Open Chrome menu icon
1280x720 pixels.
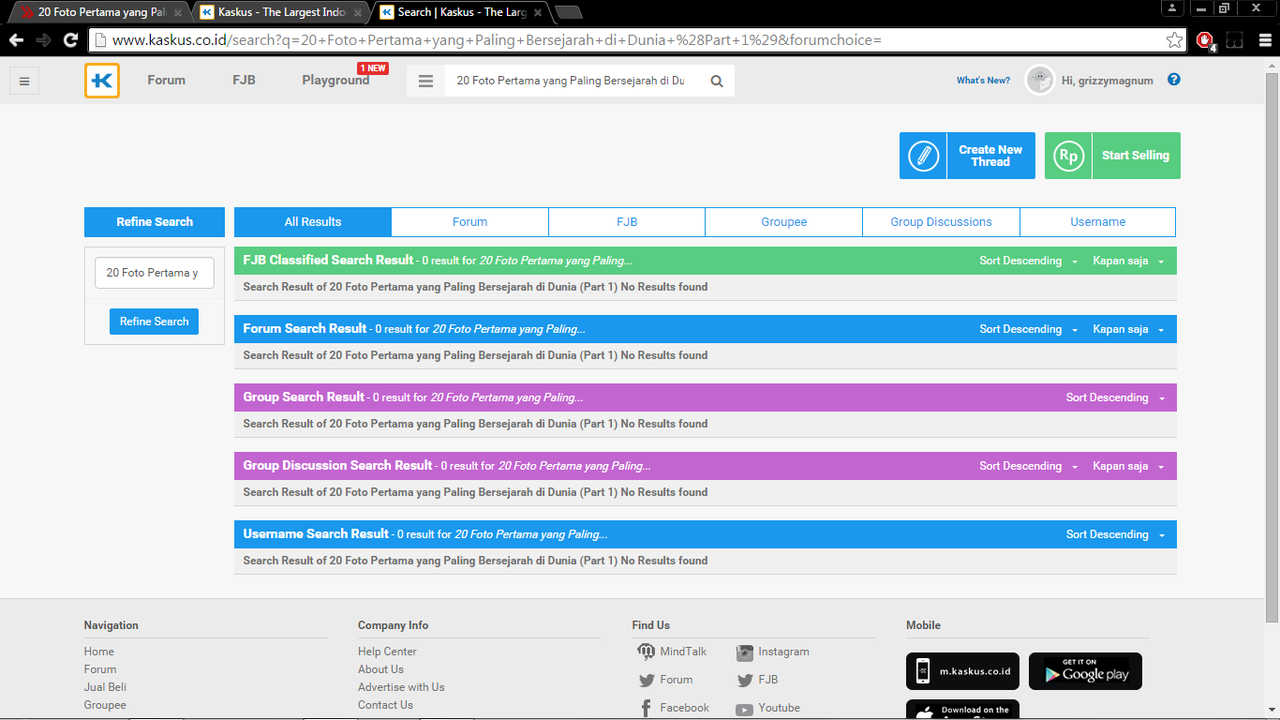tap(1264, 40)
